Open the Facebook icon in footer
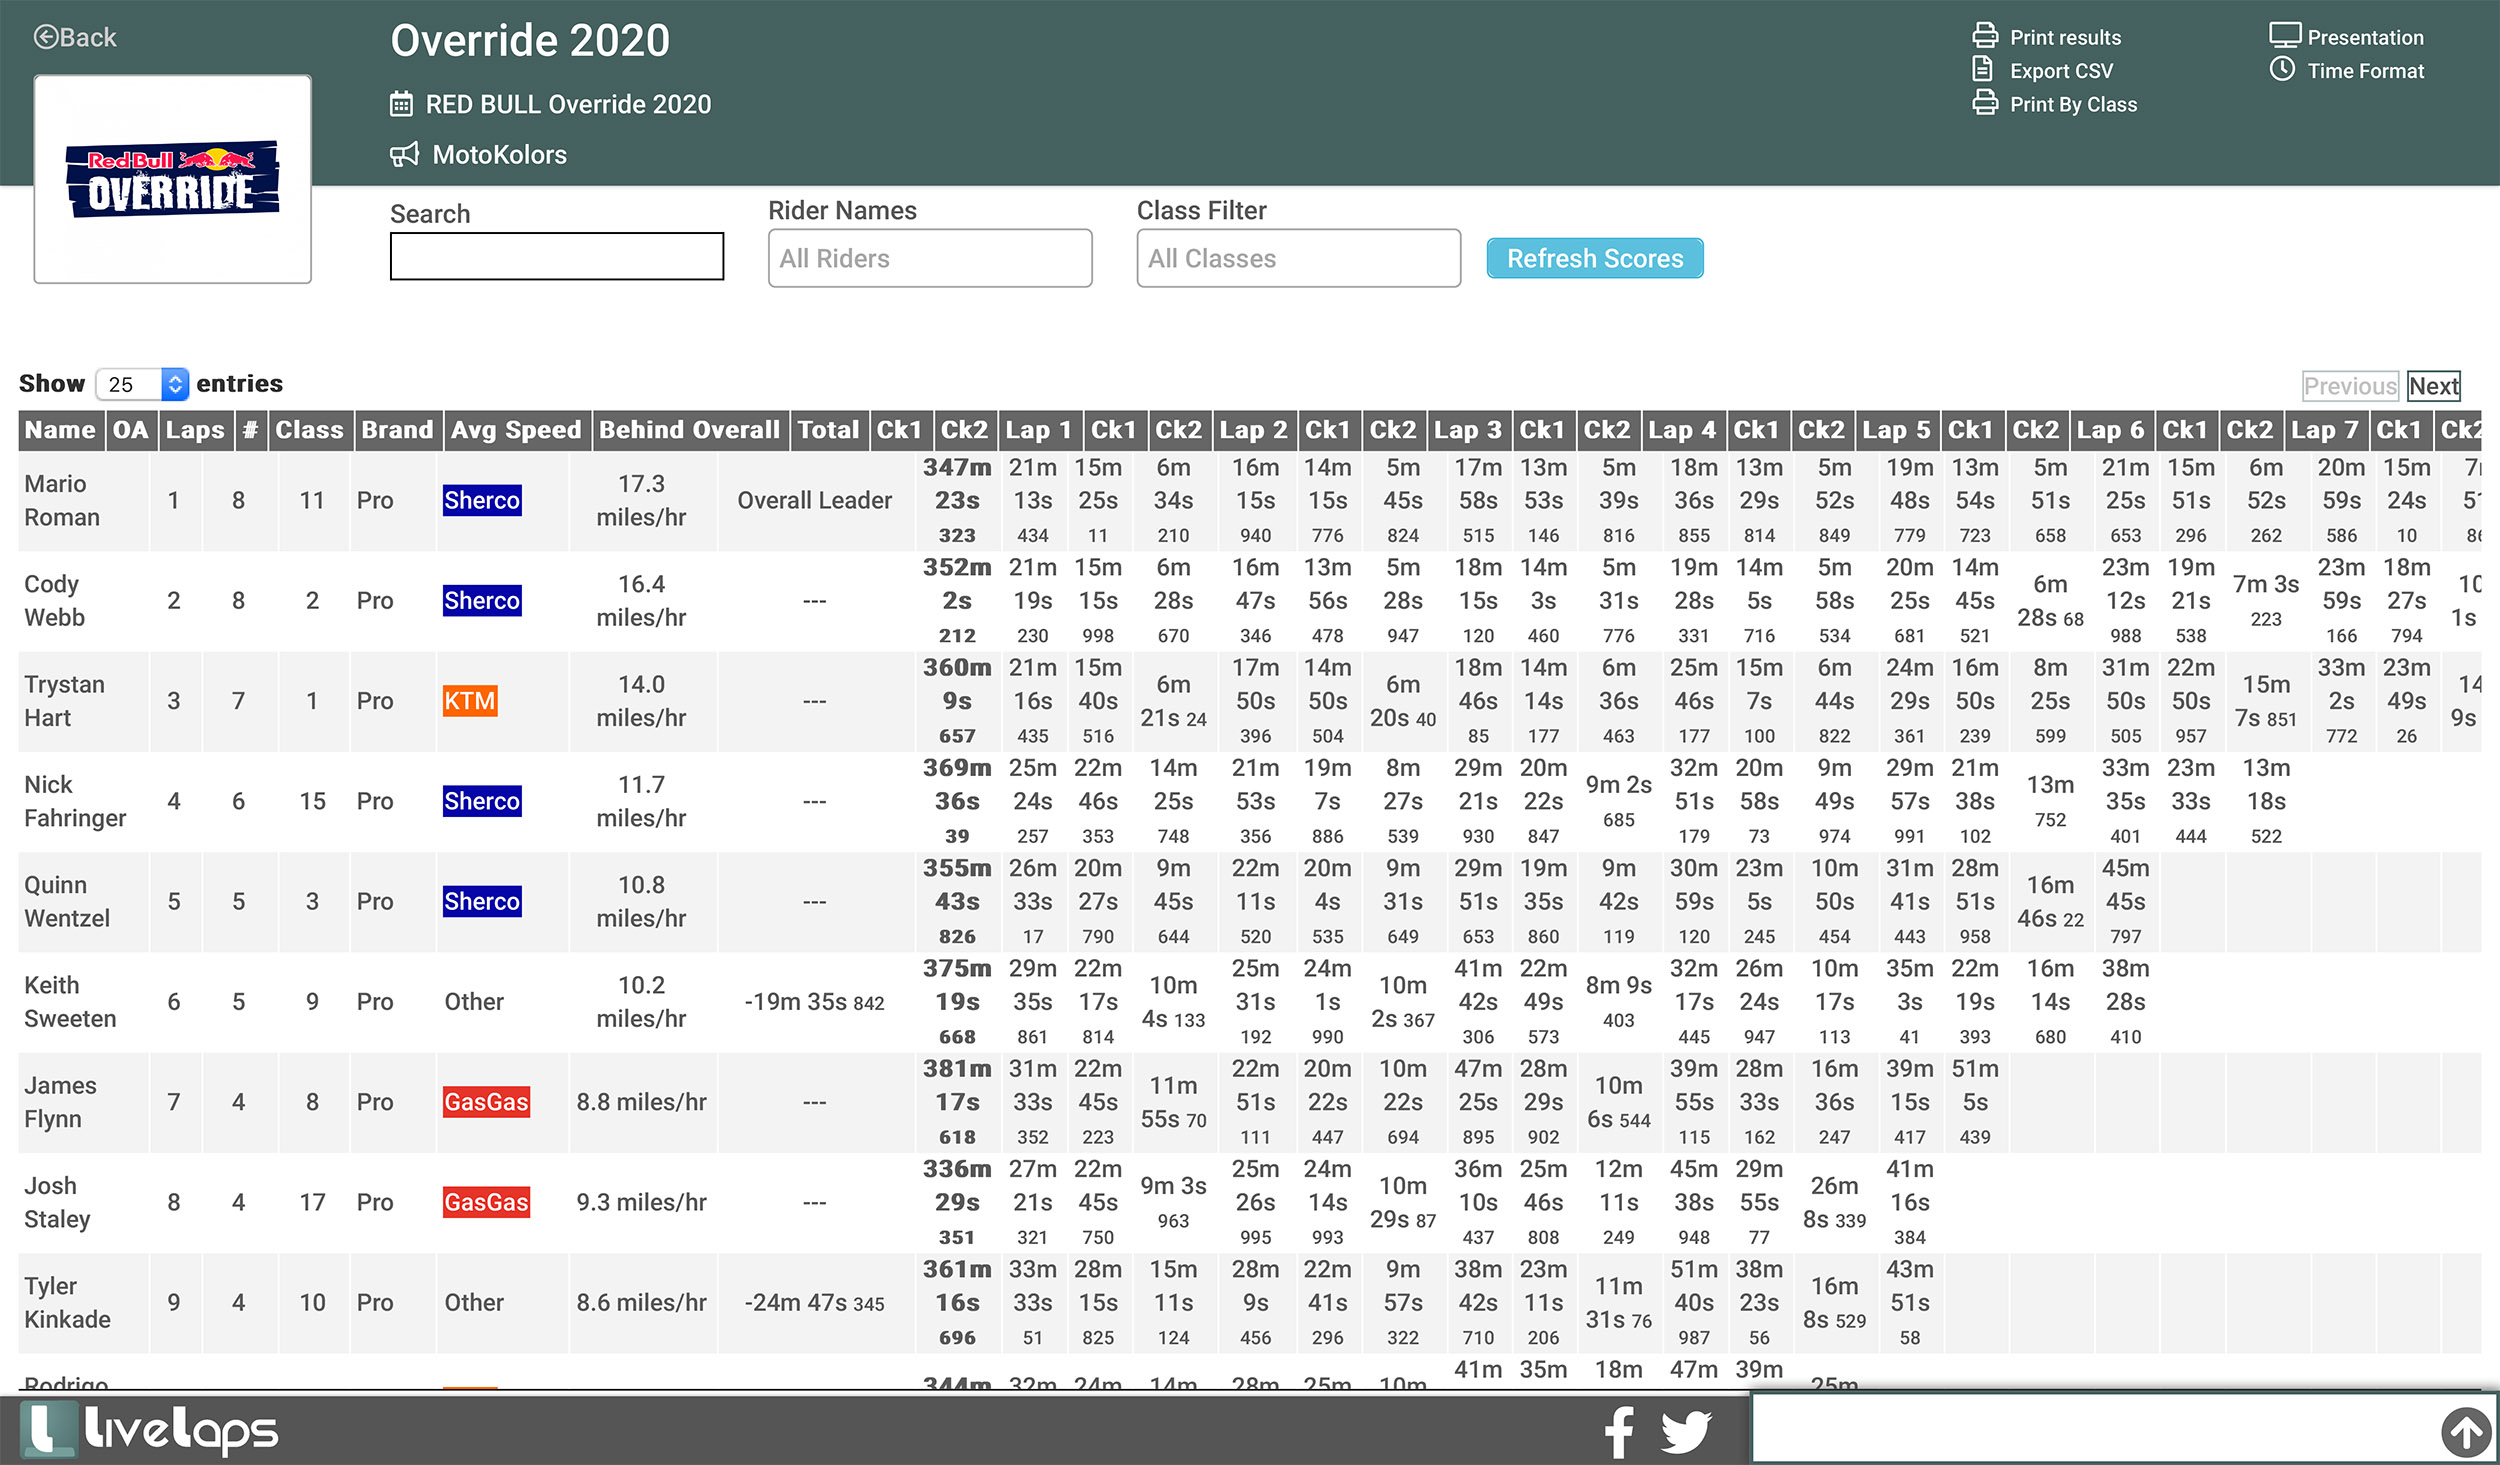 pyautogui.click(x=1619, y=1431)
